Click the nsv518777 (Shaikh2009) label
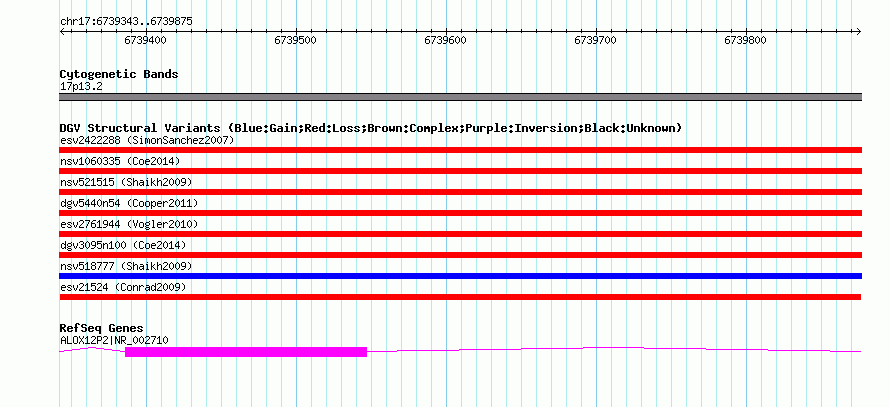This screenshot has width=890, height=407. point(126,266)
